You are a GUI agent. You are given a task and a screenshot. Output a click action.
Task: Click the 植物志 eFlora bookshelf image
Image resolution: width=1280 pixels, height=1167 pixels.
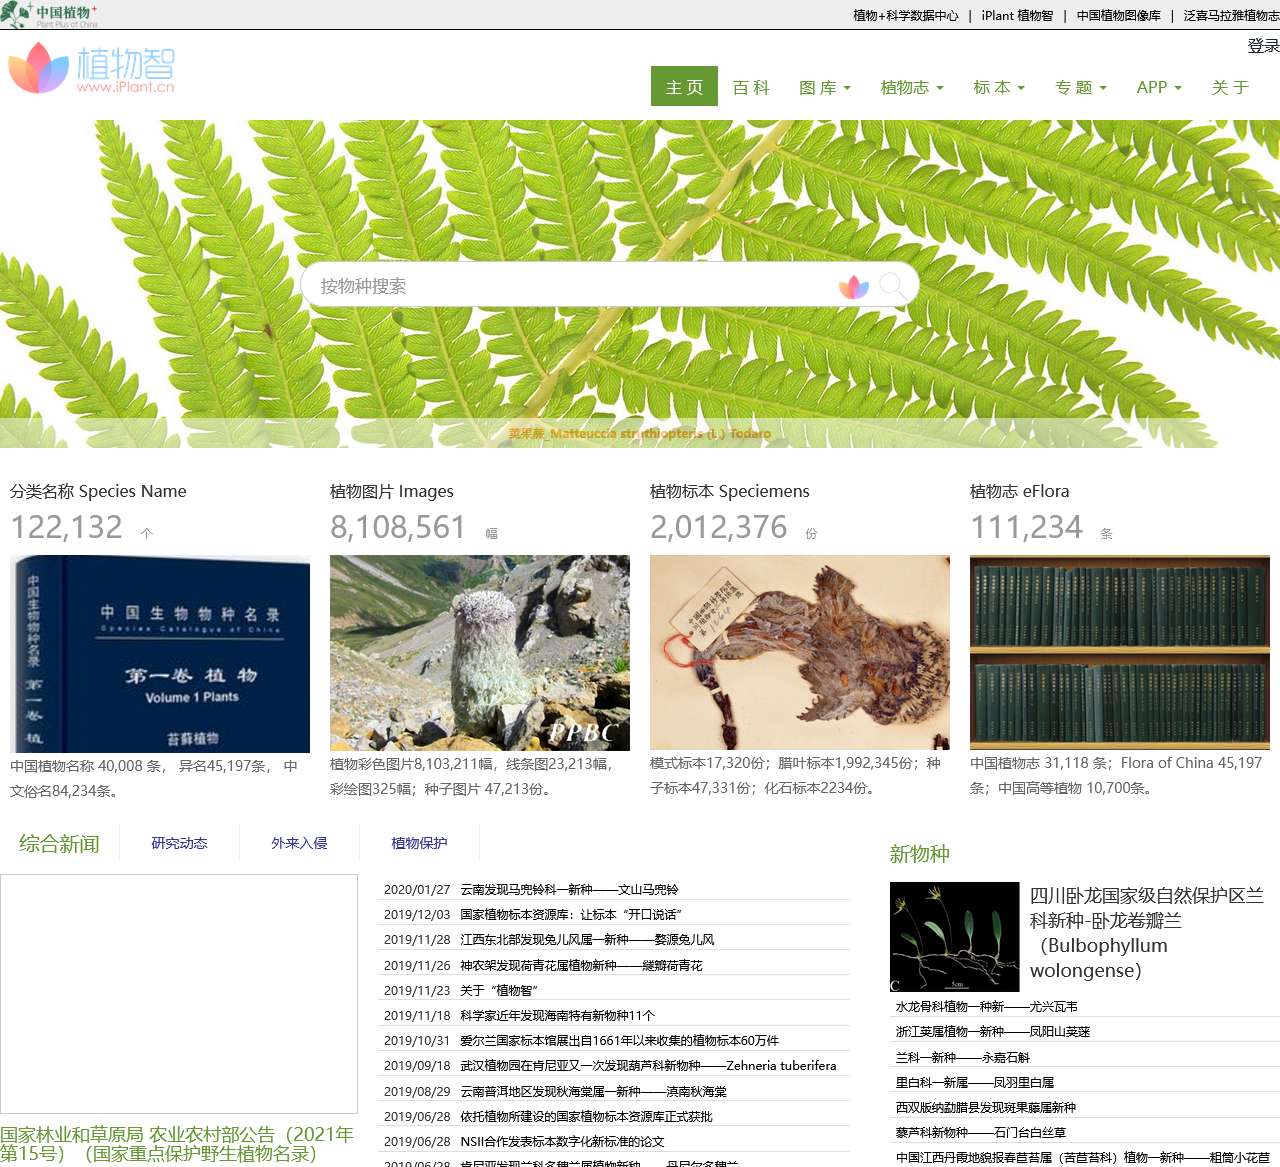(1120, 653)
